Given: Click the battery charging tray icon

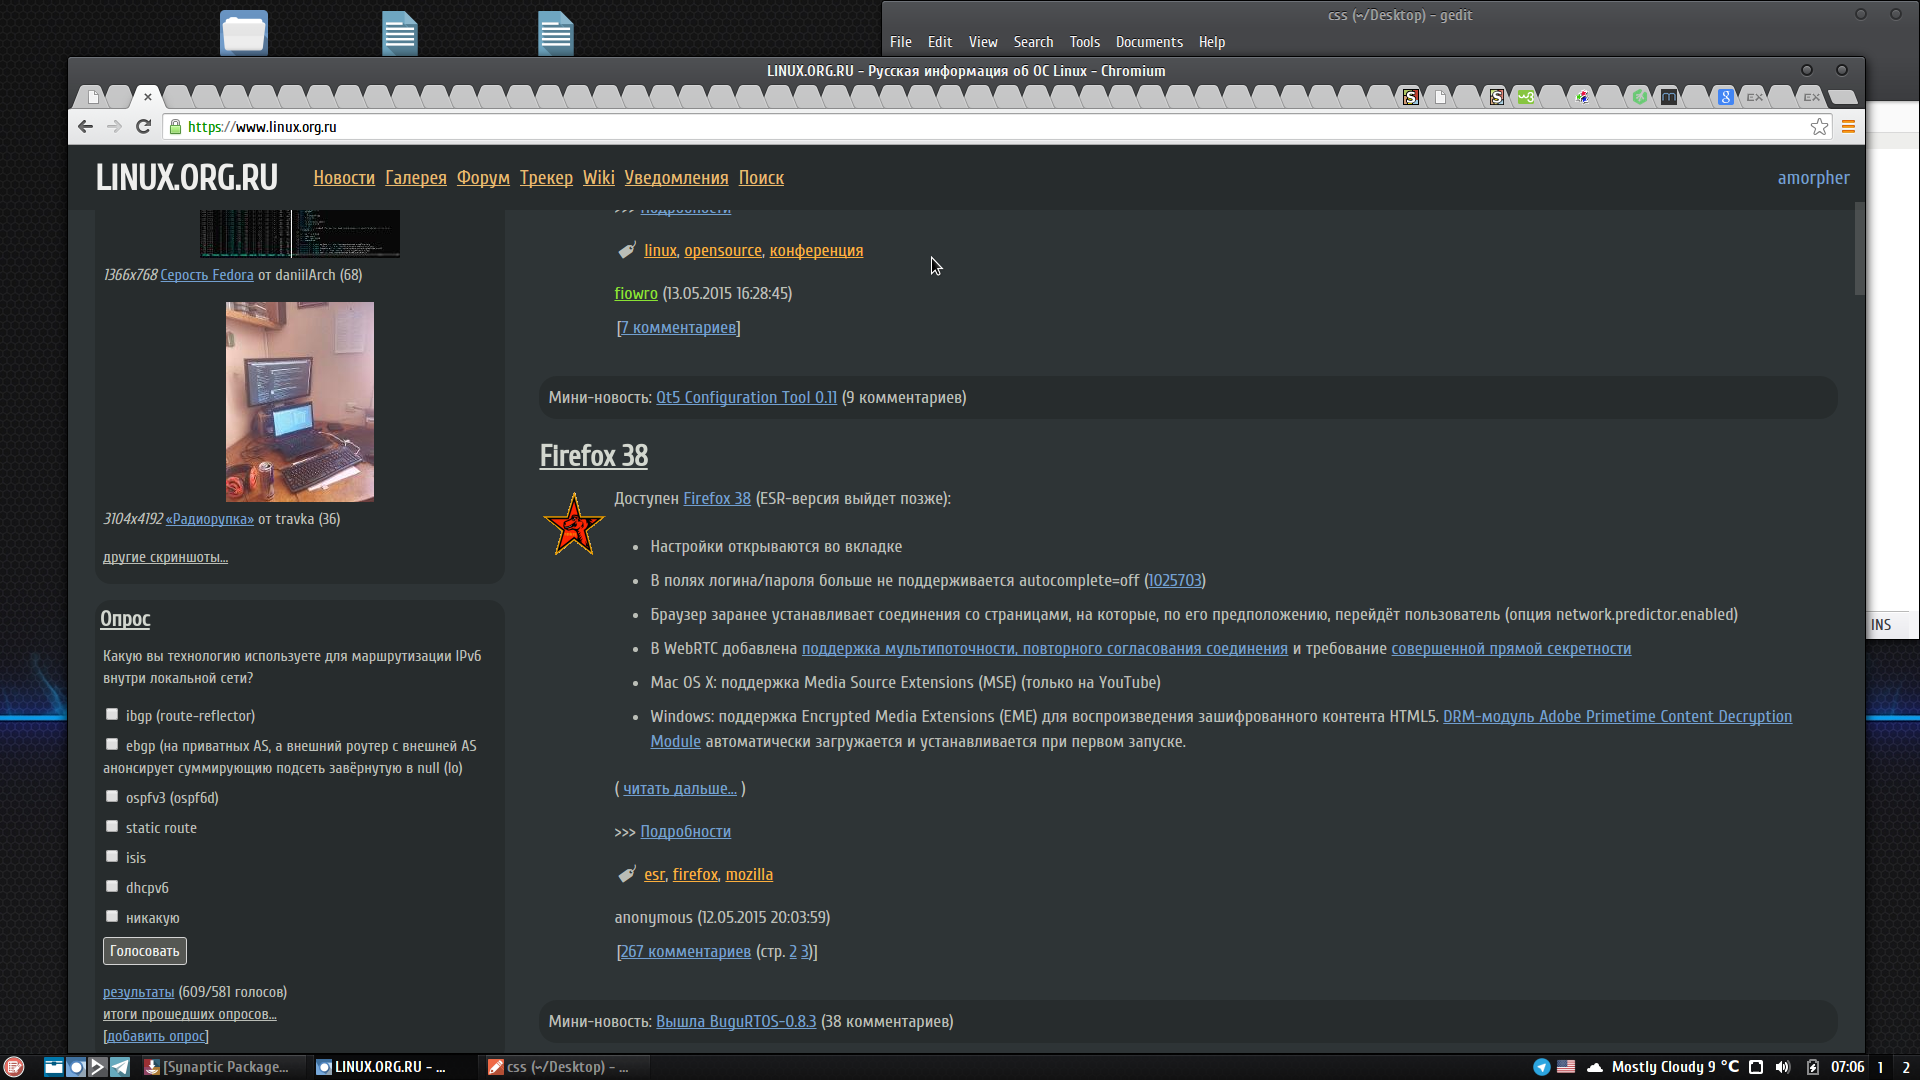Looking at the screenshot, I should tap(1812, 1067).
